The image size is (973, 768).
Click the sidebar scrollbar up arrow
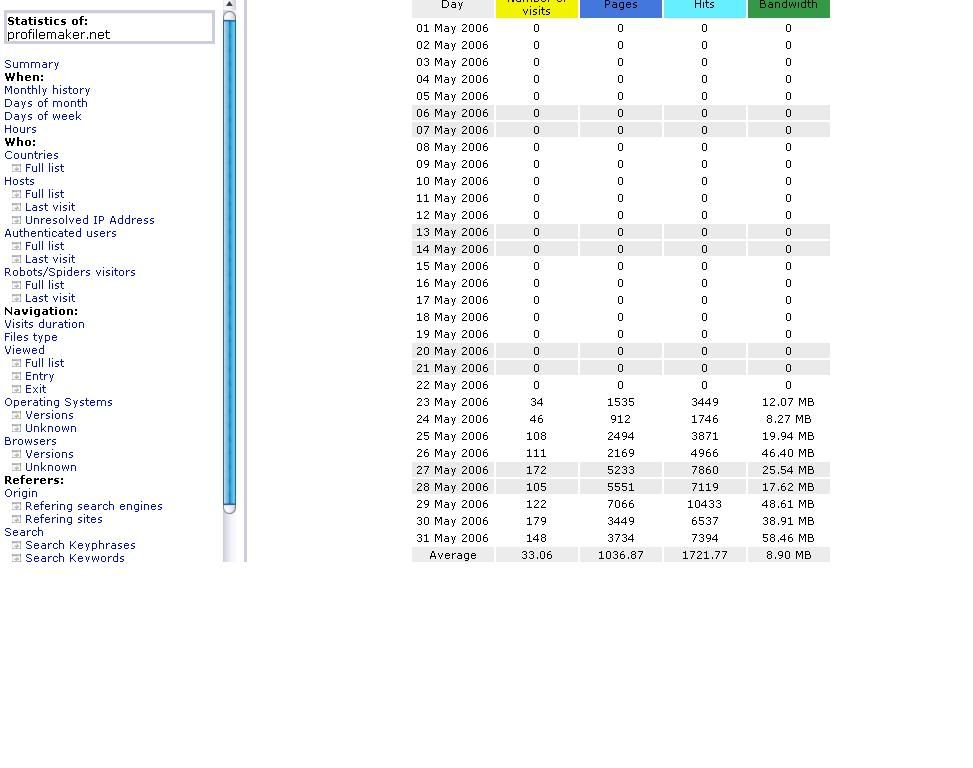[229, 4]
